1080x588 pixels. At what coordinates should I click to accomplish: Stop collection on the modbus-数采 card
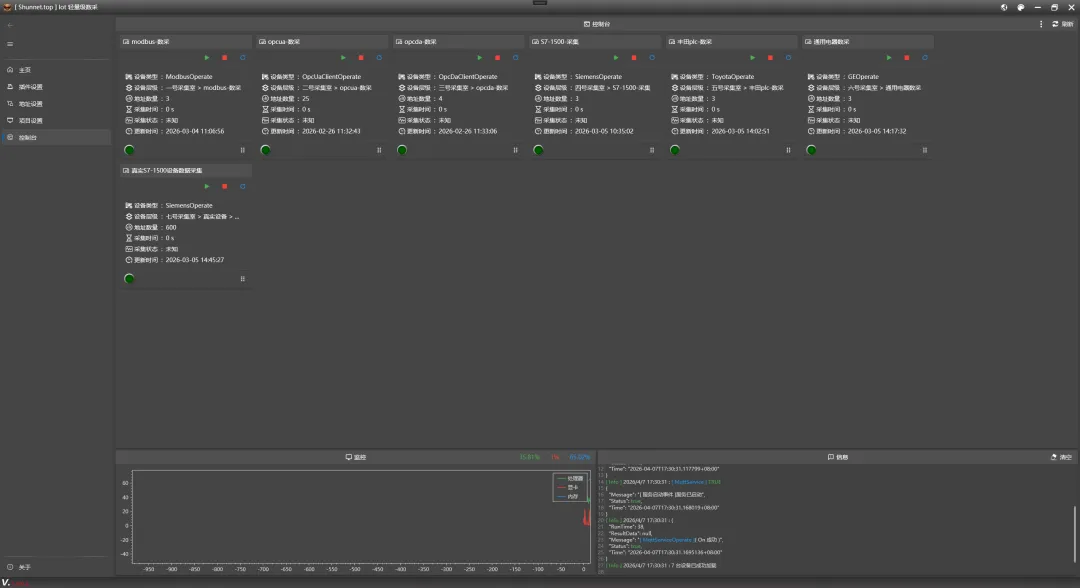click(x=225, y=58)
